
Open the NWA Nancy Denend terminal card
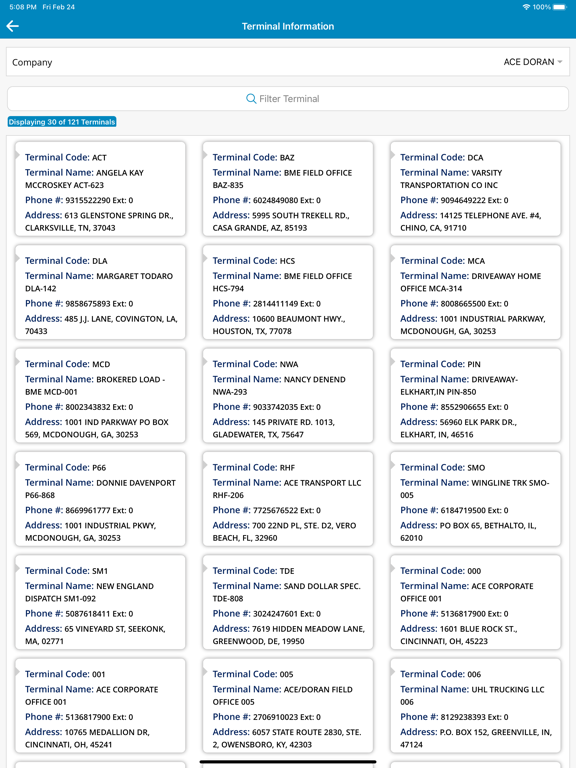(288, 396)
